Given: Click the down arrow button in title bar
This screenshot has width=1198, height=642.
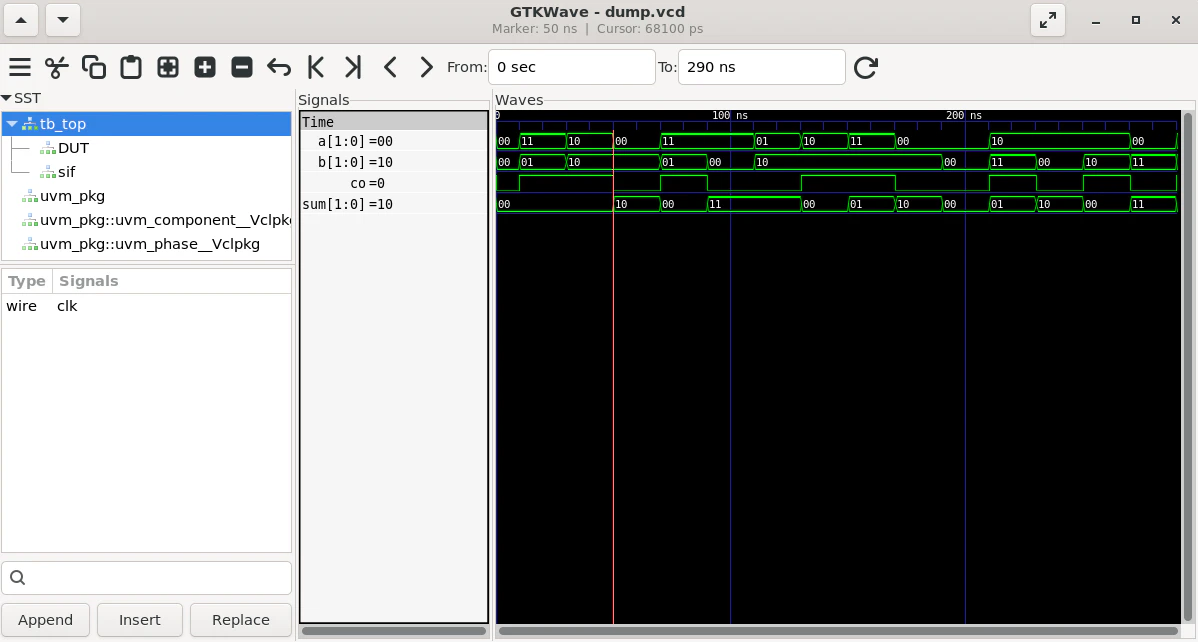Looking at the screenshot, I should point(63,21).
